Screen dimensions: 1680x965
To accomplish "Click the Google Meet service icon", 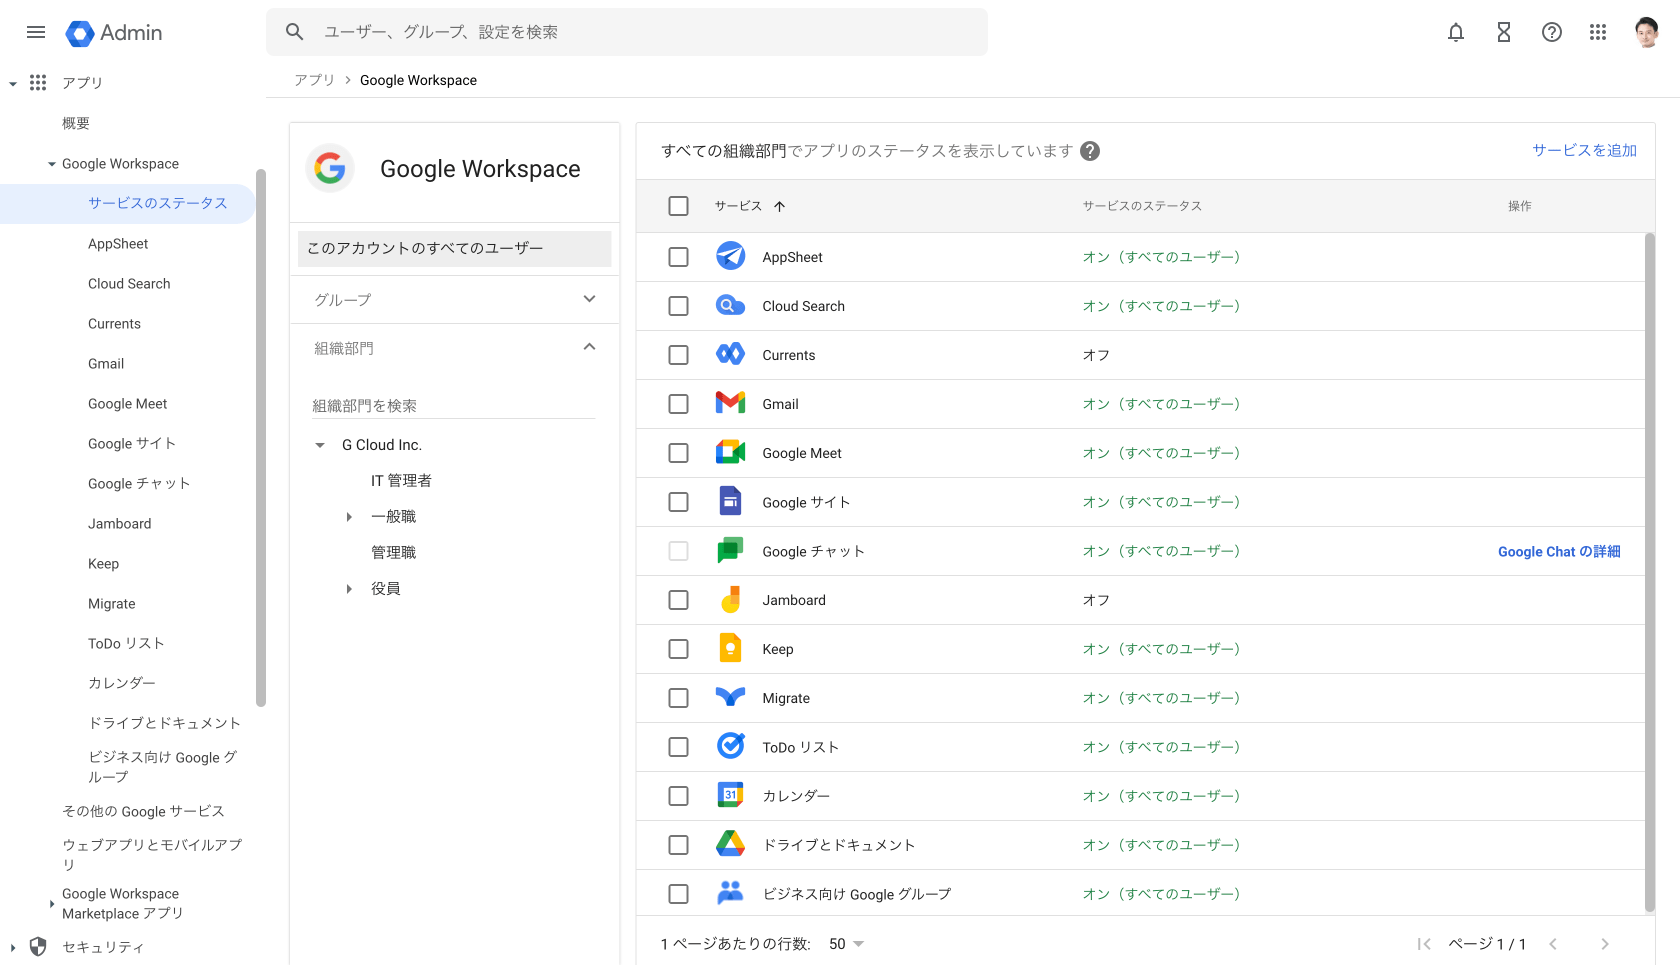I will tap(731, 453).
